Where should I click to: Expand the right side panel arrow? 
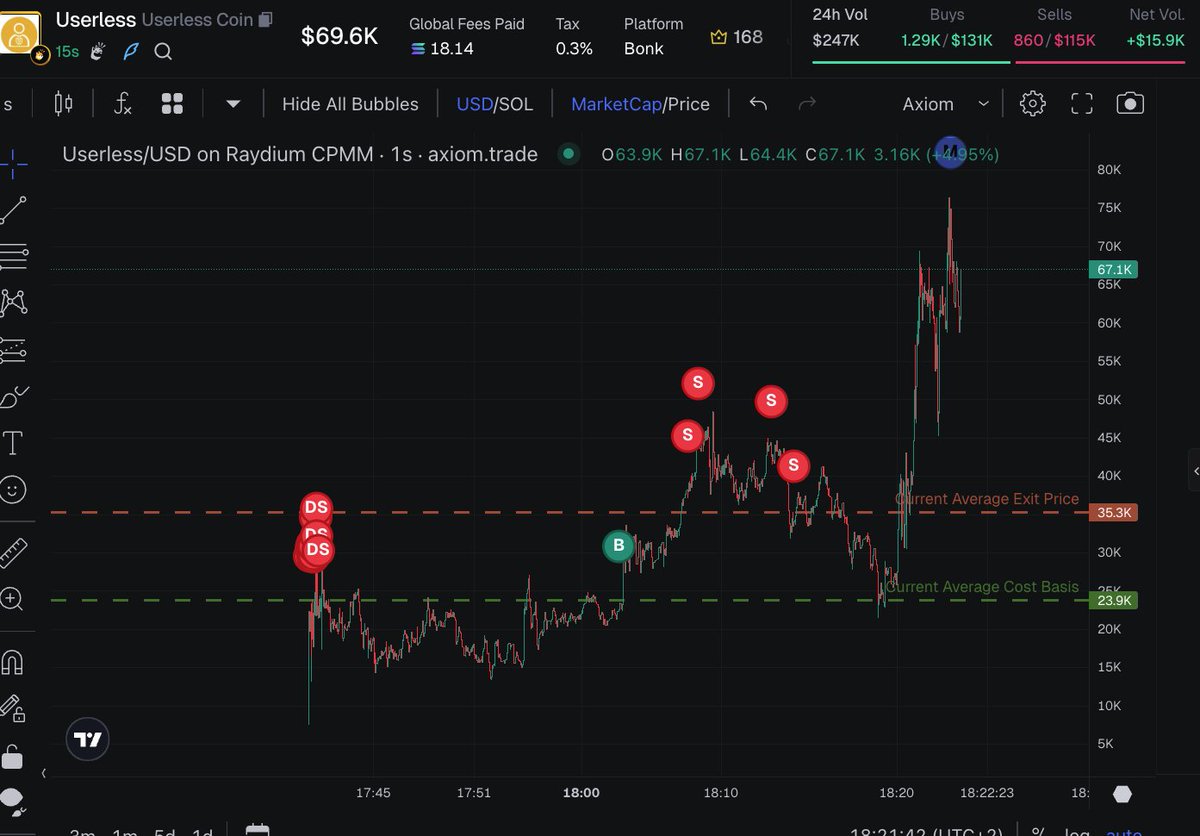click(x=1196, y=470)
